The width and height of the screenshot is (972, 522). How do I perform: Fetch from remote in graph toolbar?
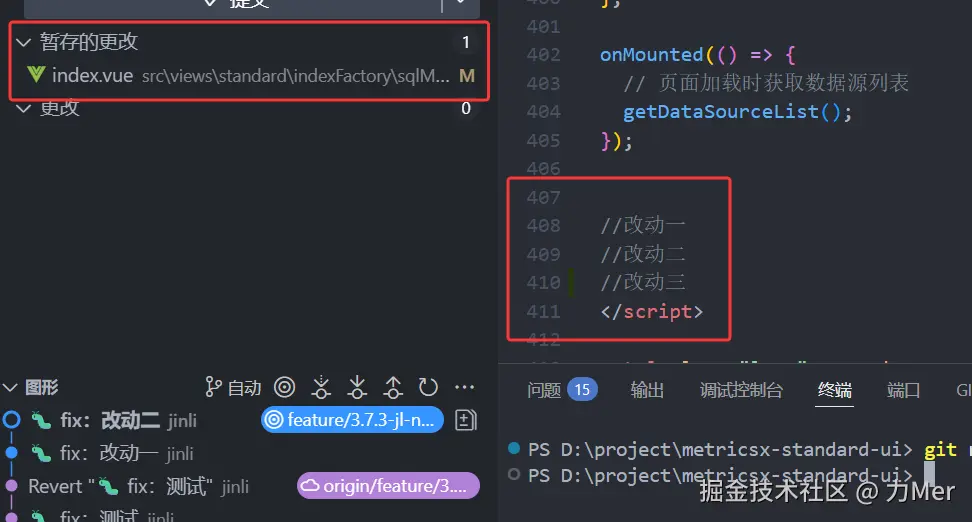click(320, 387)
